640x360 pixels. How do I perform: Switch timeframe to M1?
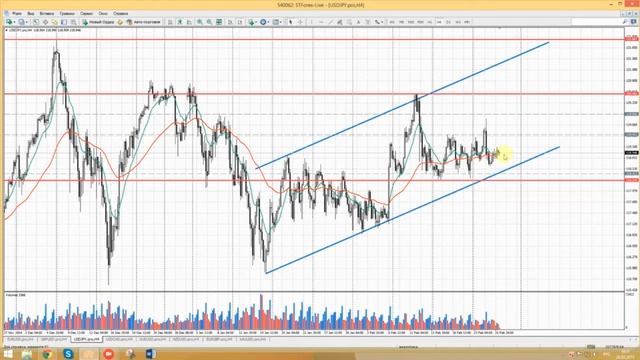click(x=392, y=22)
